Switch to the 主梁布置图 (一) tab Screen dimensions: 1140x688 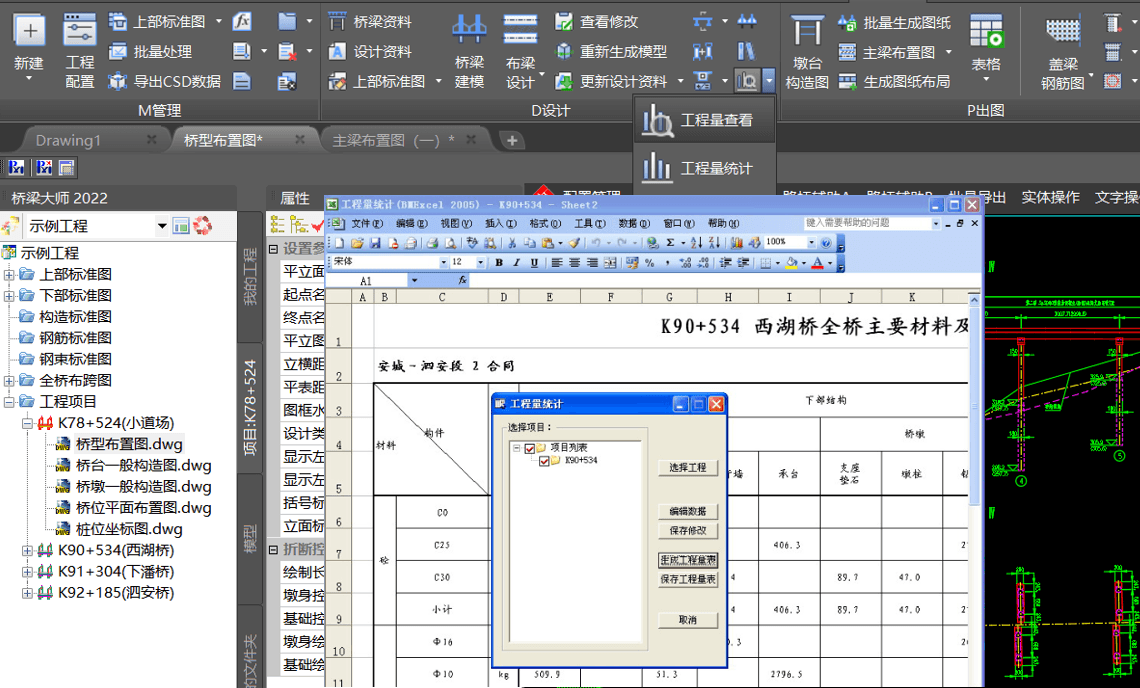tap(392, 140)
